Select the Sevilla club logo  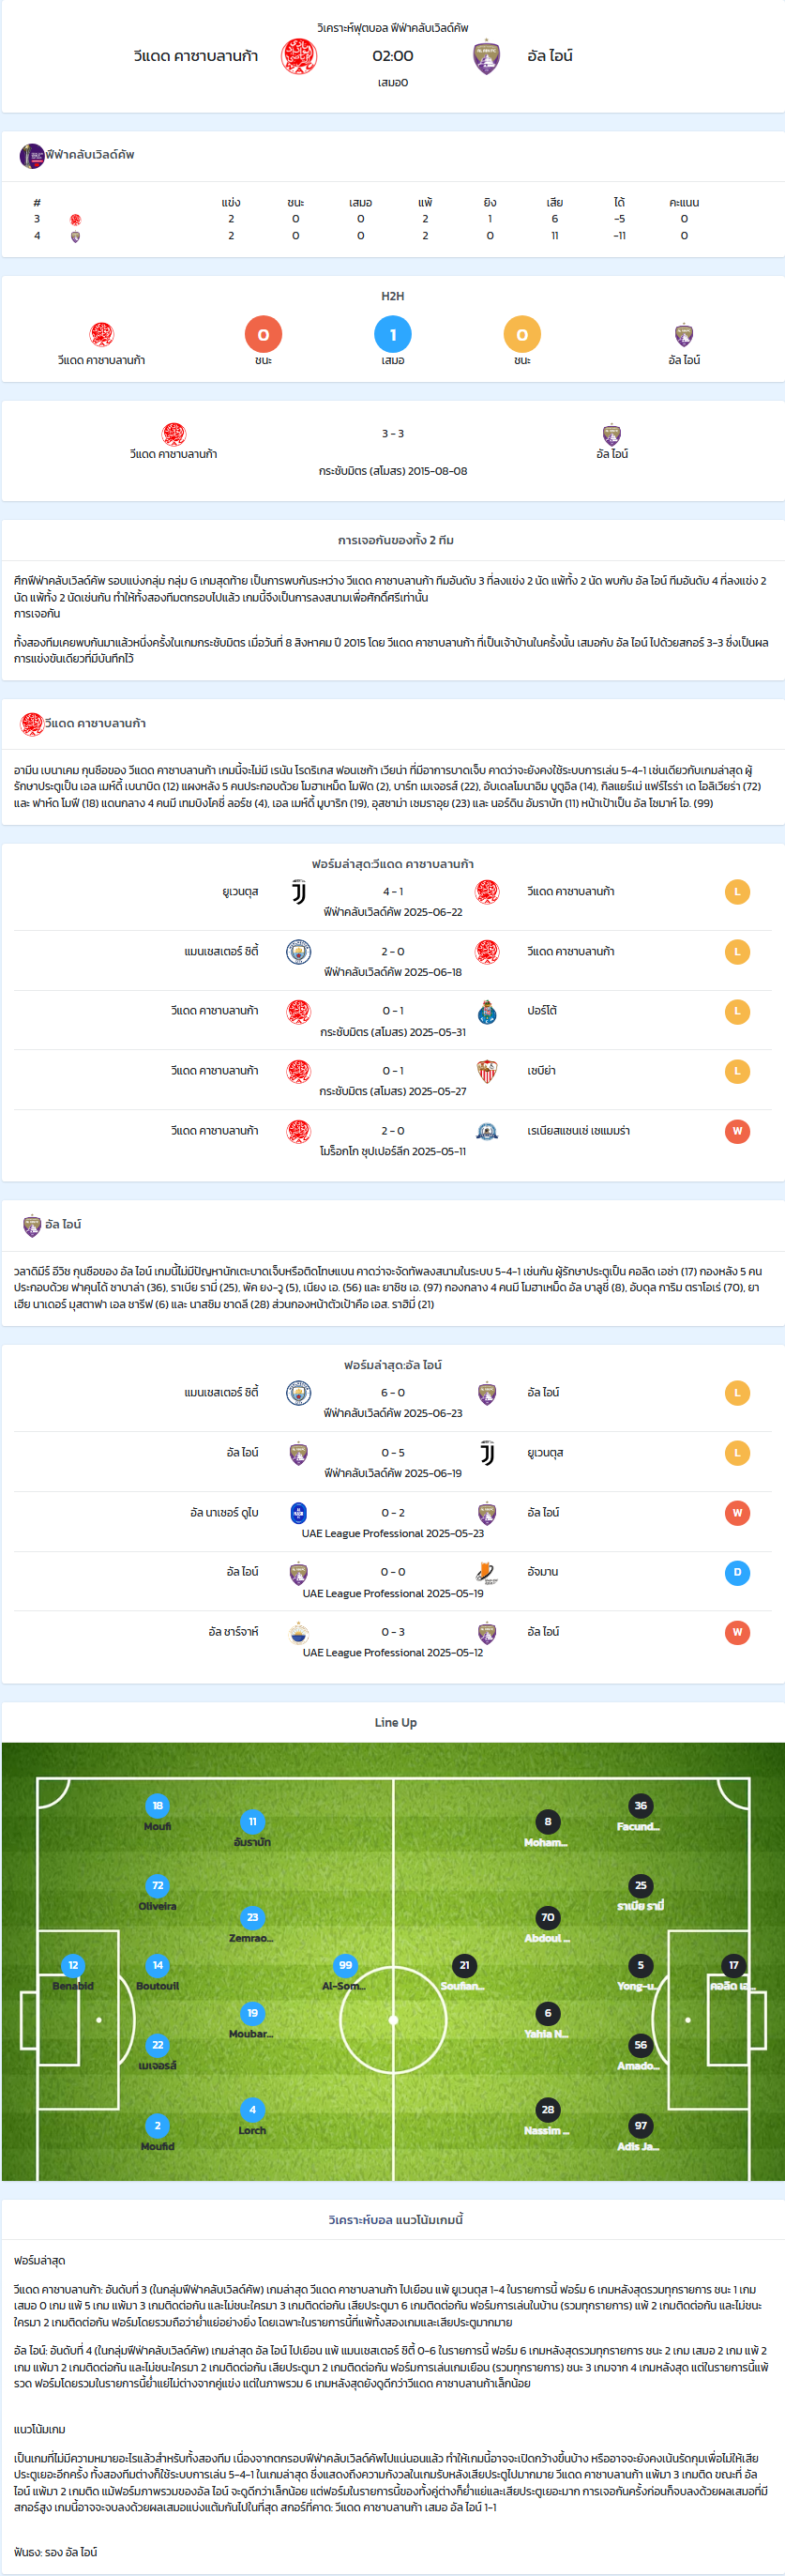[487, 1071]
